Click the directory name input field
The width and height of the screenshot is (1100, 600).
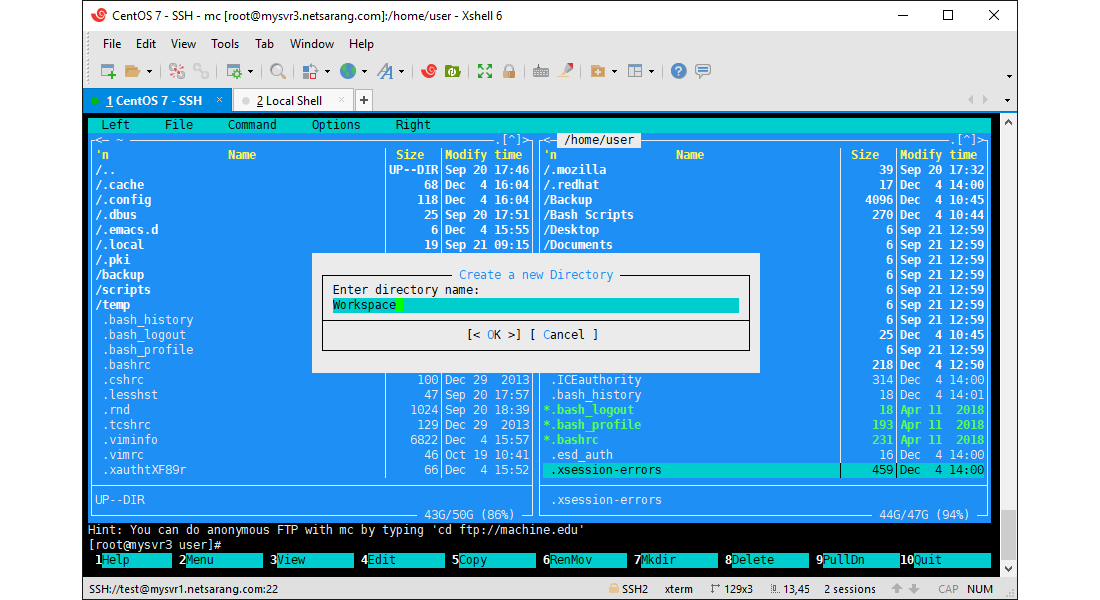click(535, 305)
